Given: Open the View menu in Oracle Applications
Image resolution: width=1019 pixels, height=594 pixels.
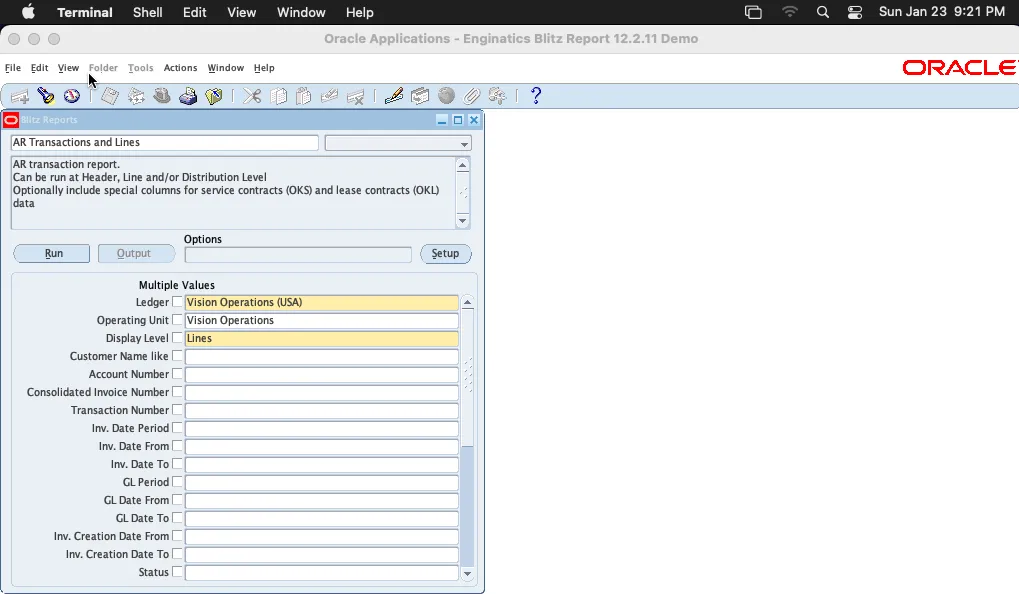Looking at the screenshot, I should tap(68, 68).
